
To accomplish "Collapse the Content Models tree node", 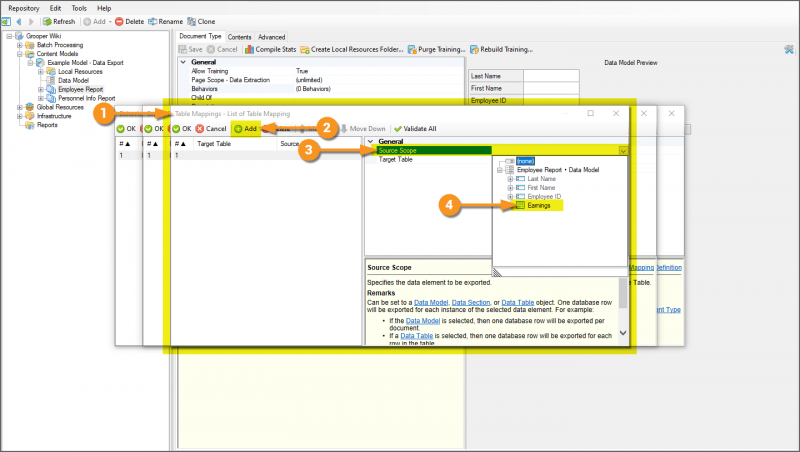I will [19, 54].
